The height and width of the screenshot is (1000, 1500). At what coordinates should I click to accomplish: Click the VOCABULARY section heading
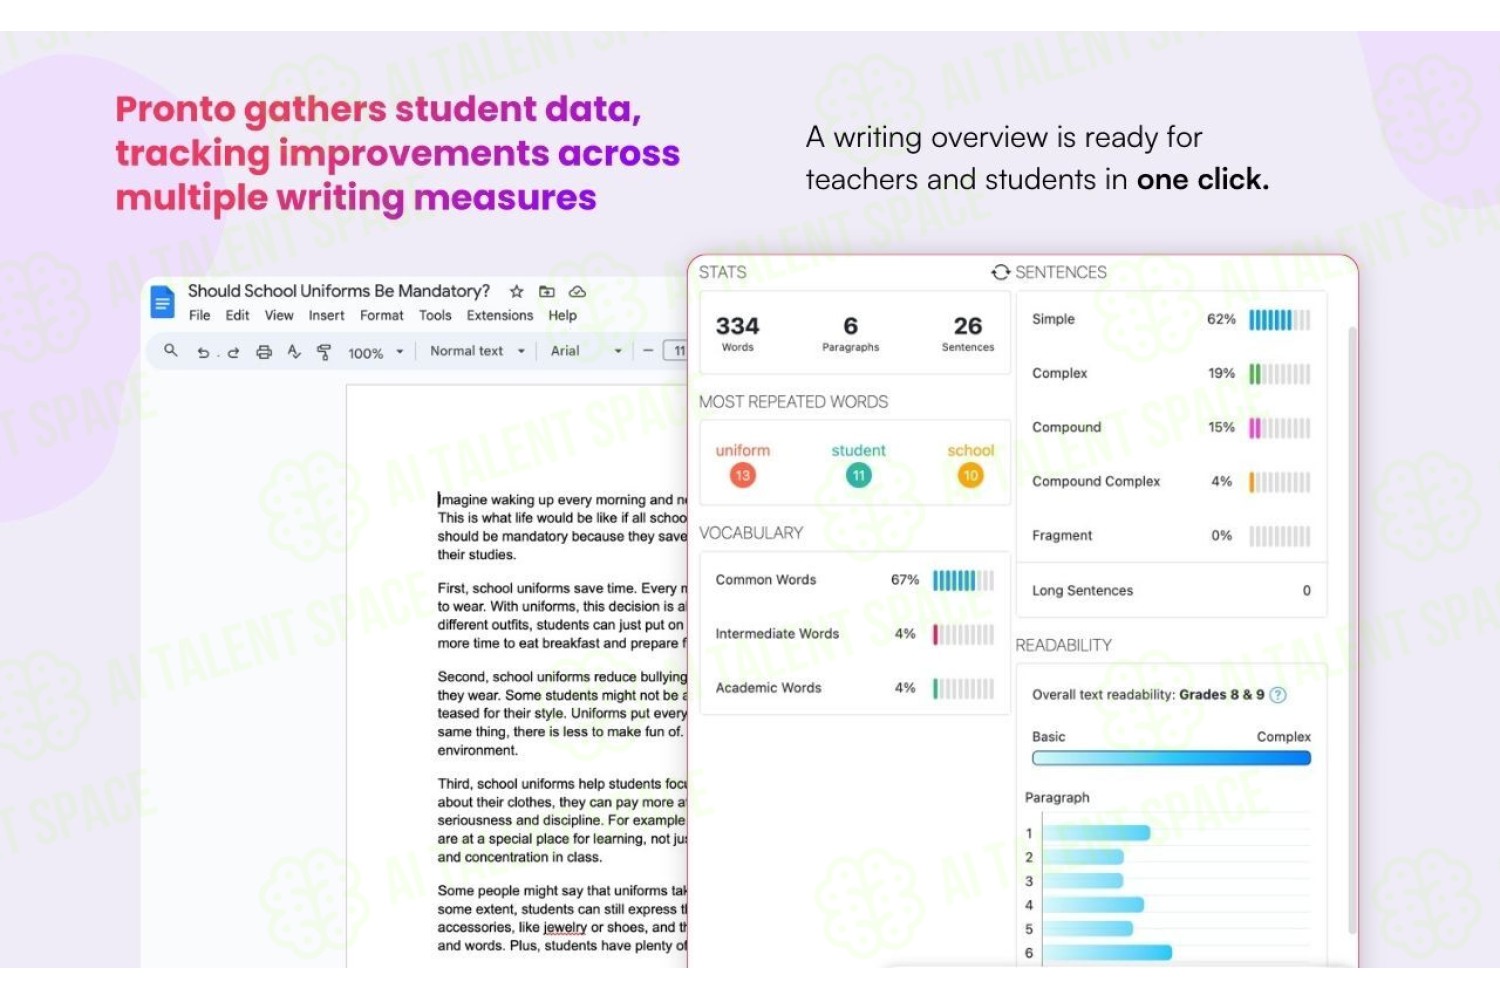point(751,533)
